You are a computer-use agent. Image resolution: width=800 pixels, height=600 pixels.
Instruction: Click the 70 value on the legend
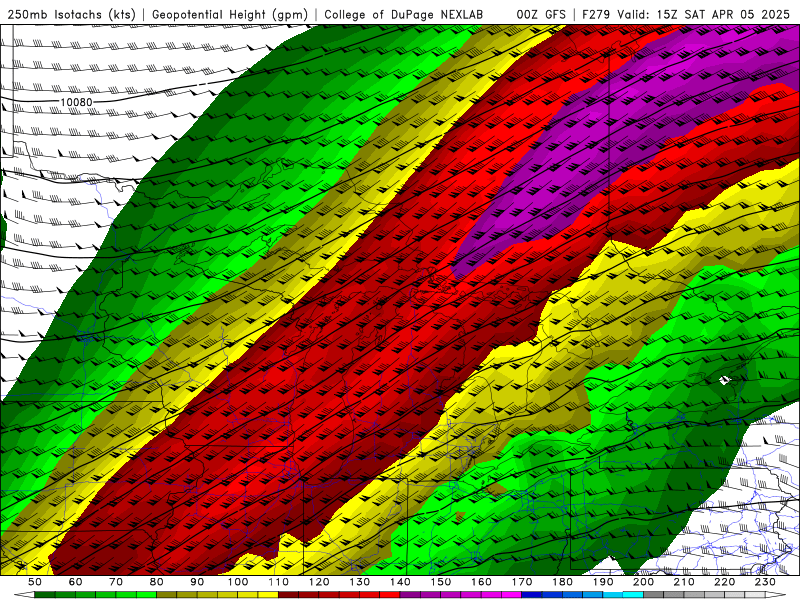click(116, 582)
